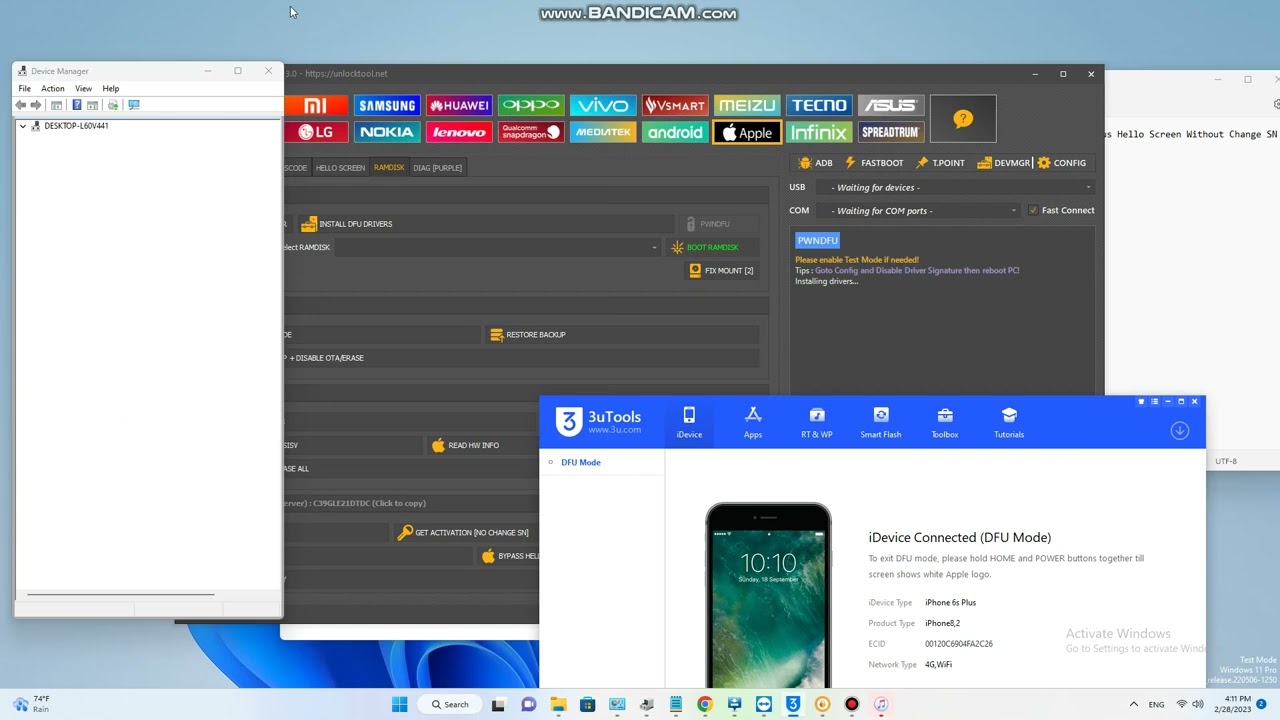Image resolution: width=1280 pixels, height=720 pixels.
Task: Open the T.POINT tool
Action: click(x=941, y=163)
